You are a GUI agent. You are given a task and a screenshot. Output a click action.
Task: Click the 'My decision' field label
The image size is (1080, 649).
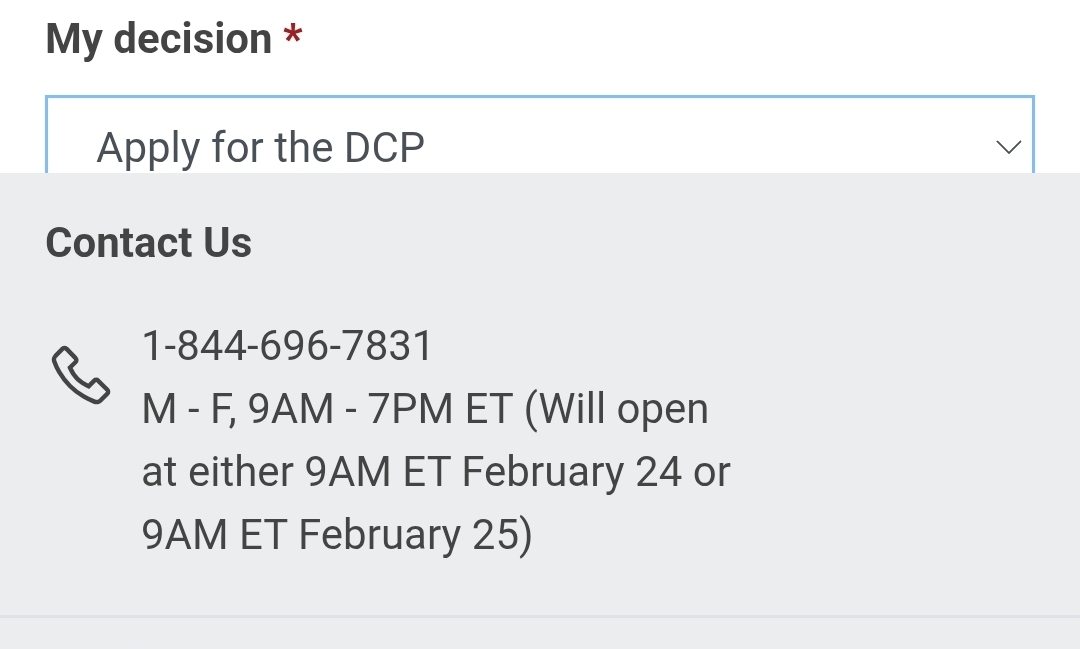pos(159,39)
